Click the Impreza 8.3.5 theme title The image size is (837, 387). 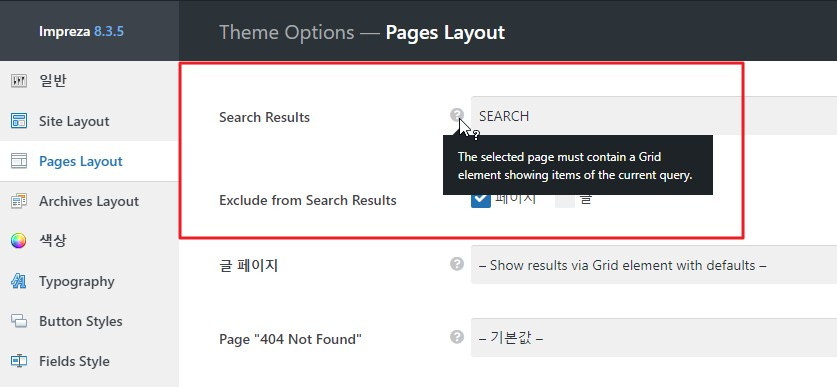click(x=81, y=31)
